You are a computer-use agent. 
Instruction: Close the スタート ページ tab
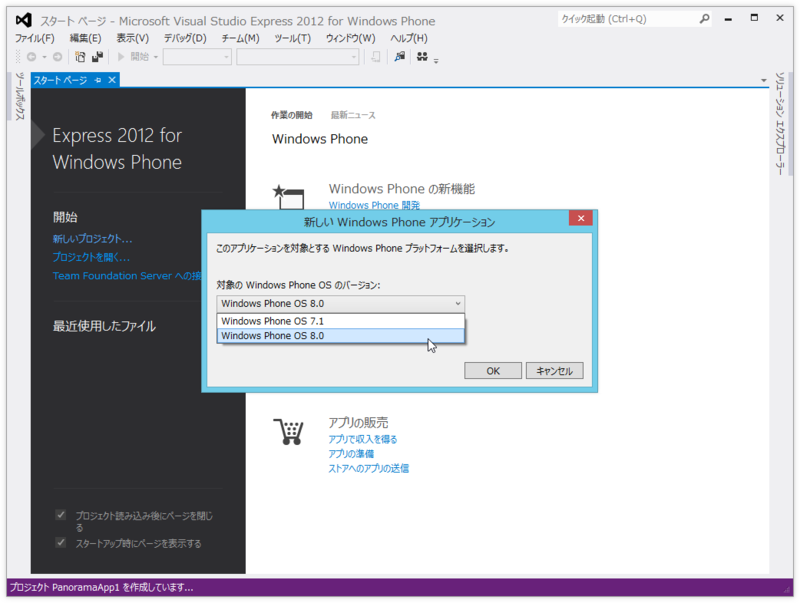(x=112, y=80)
